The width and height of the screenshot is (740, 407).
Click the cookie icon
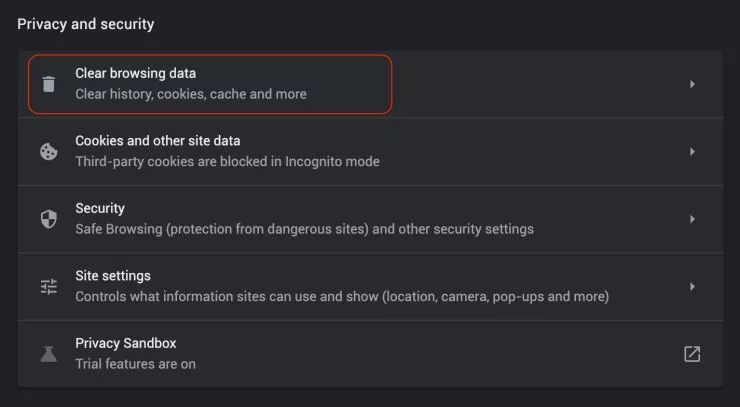(x=48, y=152)
